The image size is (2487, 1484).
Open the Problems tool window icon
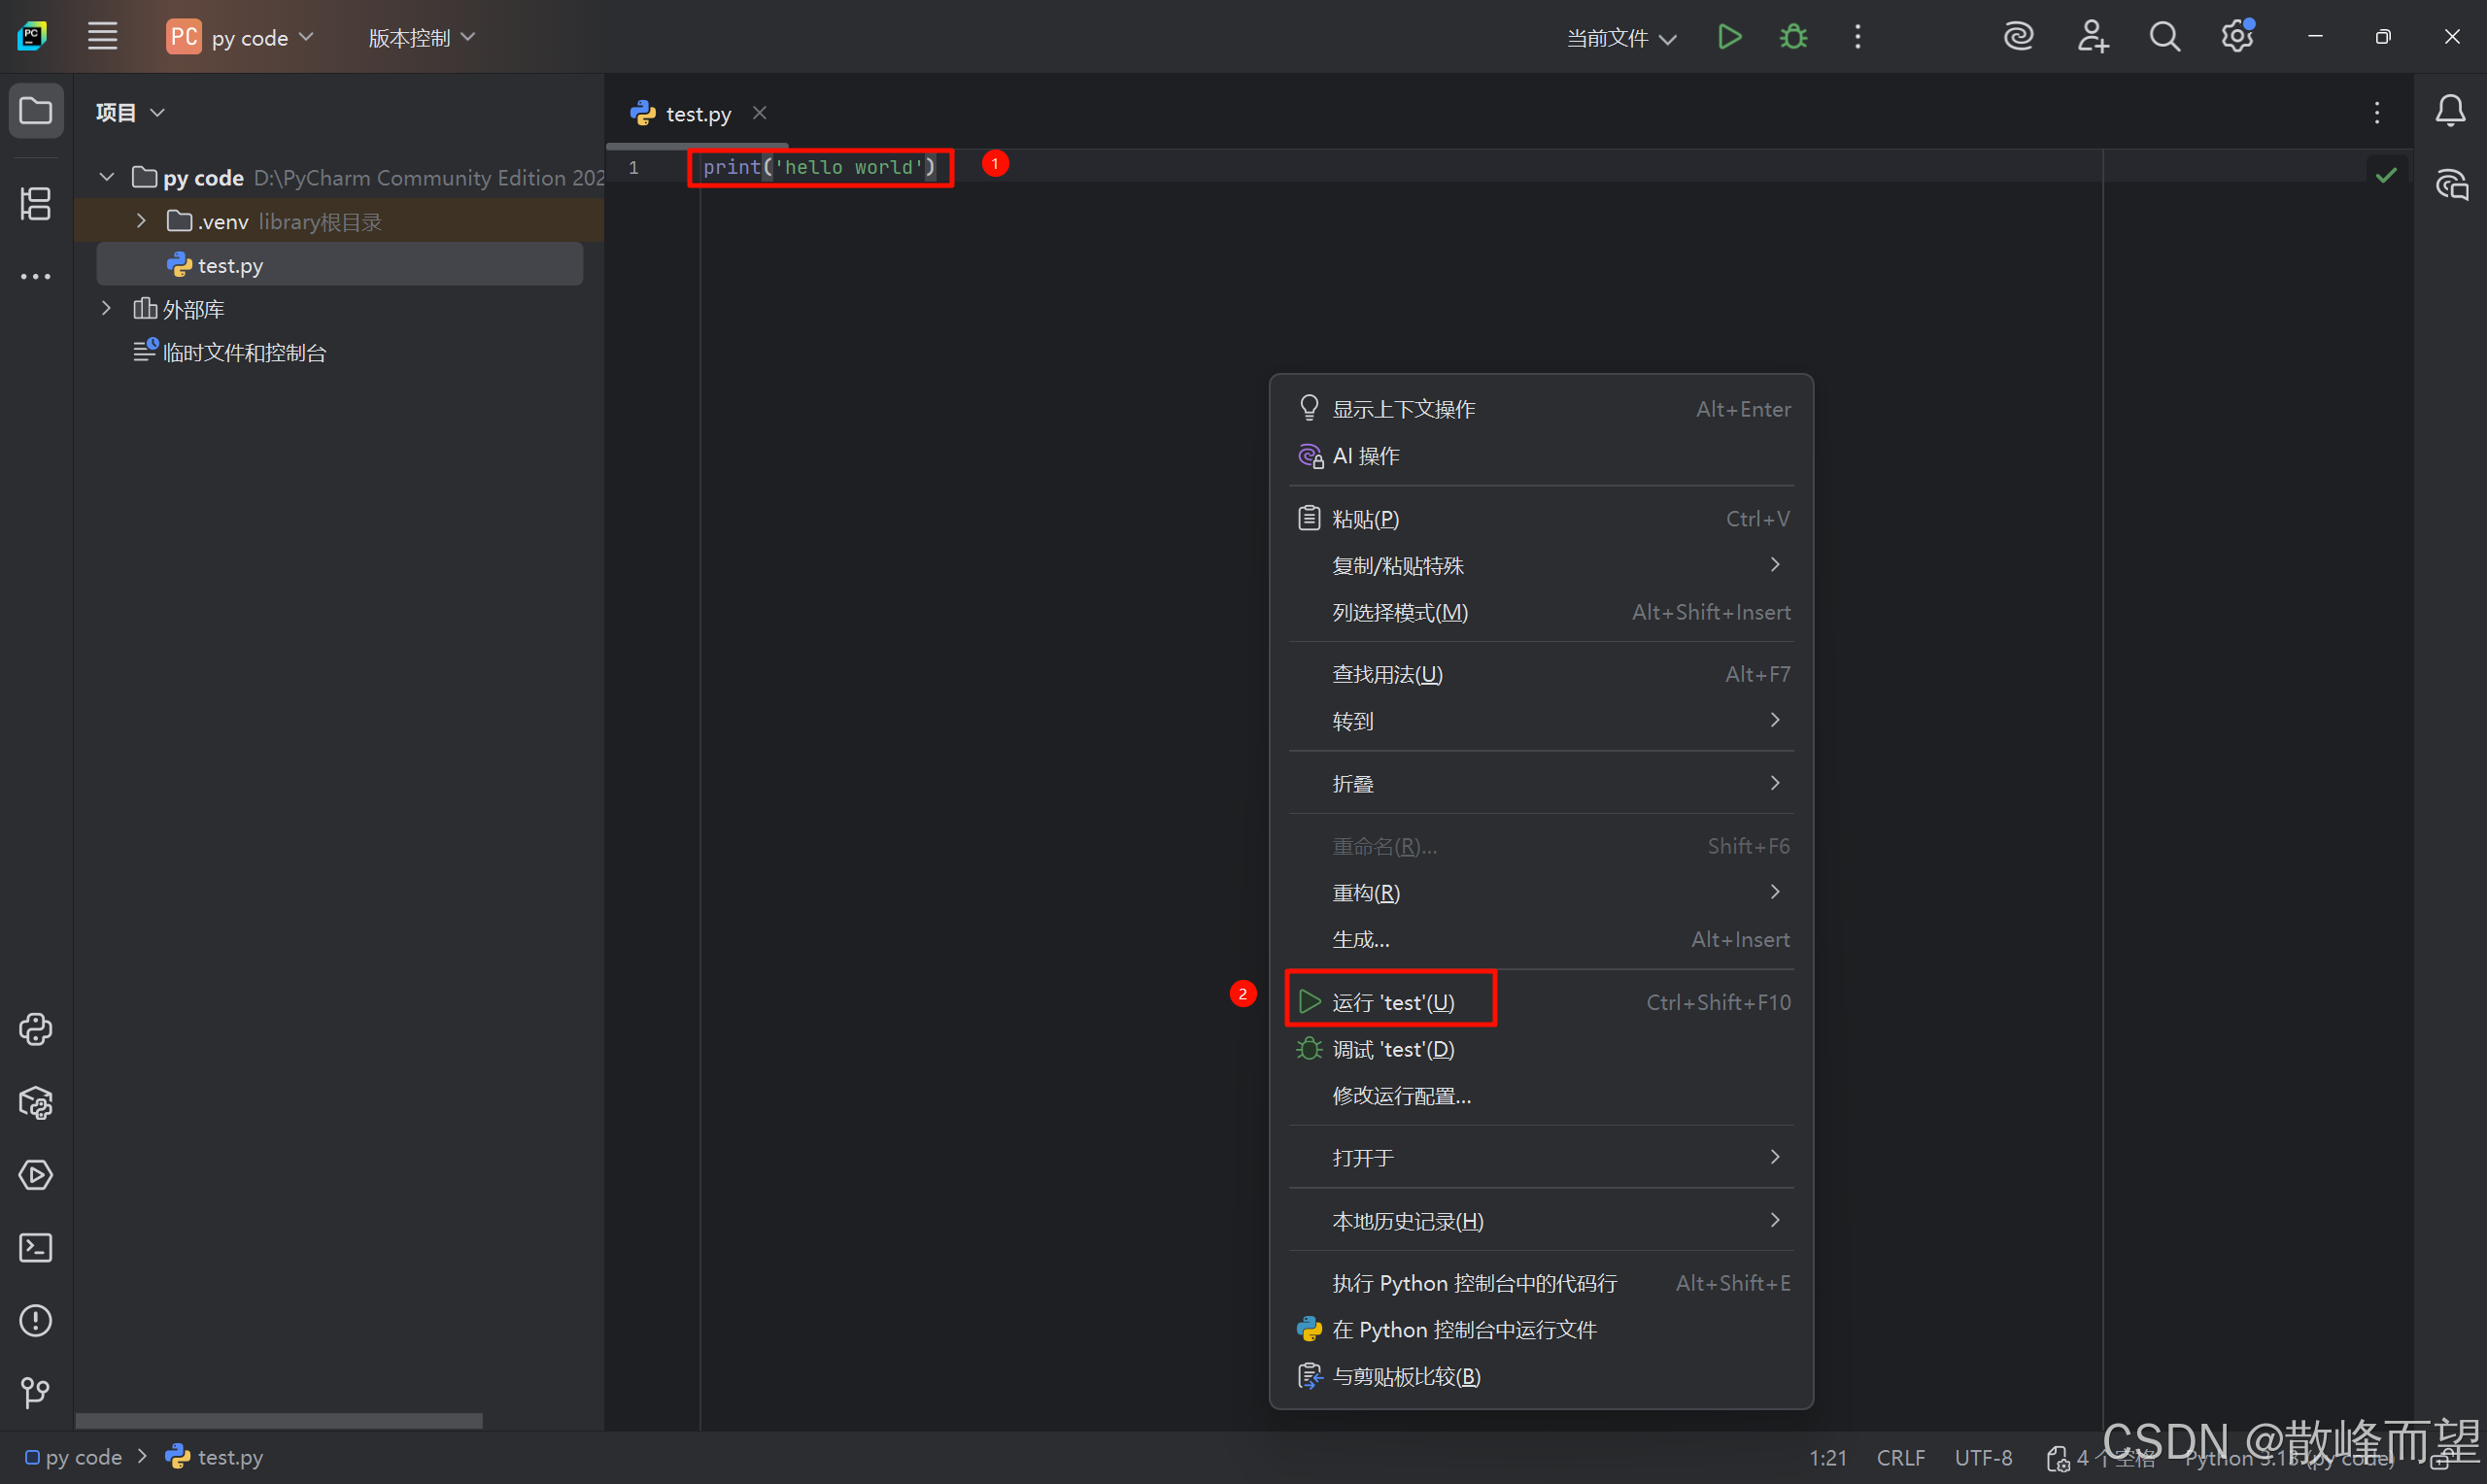click(36, 1320)
